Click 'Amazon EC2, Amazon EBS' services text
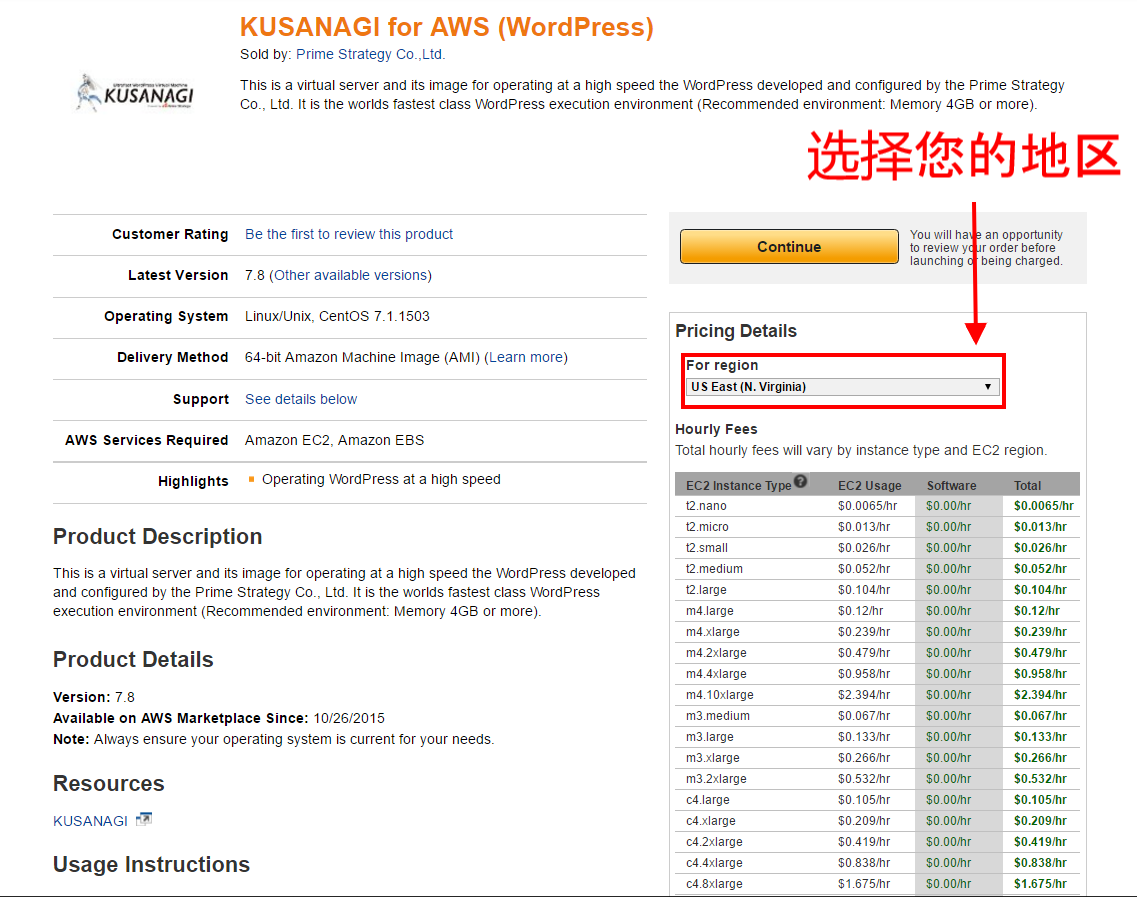This screenshot has height=897, width=1137. coord(334,440)
